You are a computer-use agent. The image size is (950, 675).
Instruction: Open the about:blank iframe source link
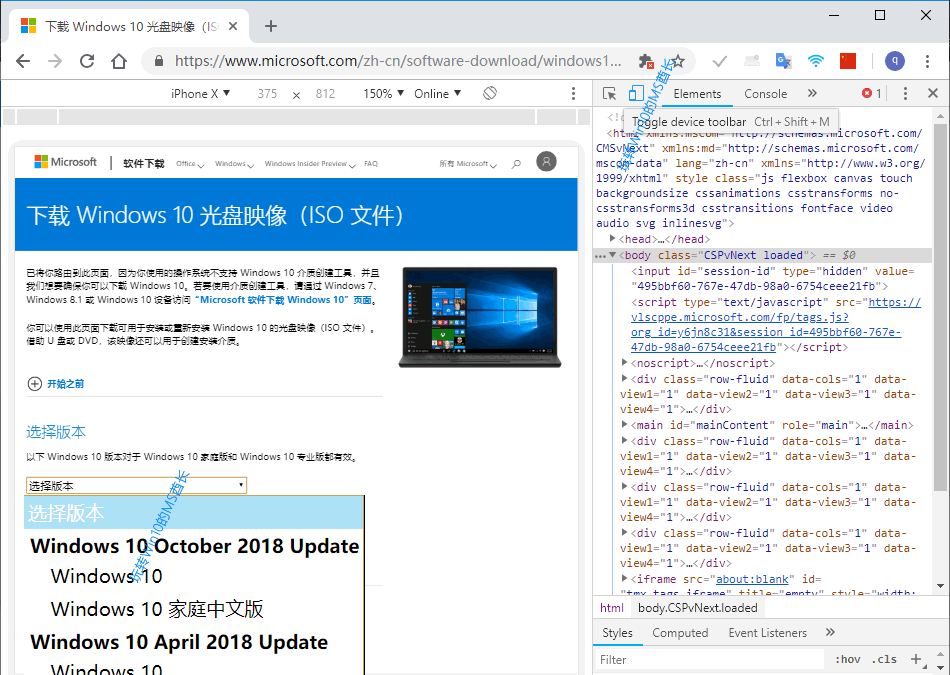tap(752, 579)
